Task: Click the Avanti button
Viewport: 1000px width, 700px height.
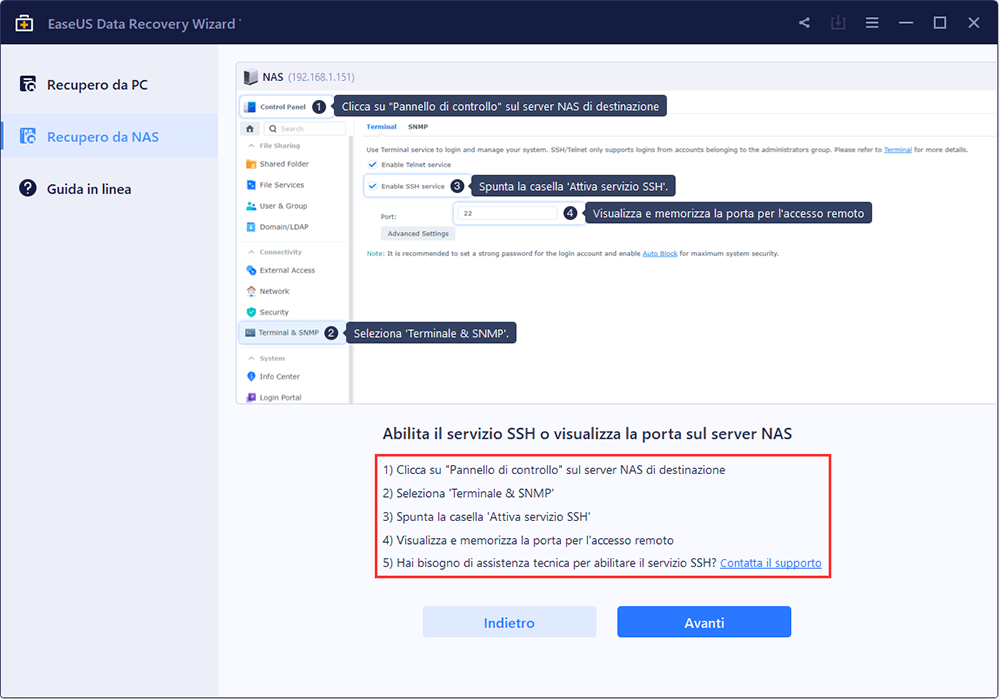Action: pyautogui.click(x=704, y=622)
